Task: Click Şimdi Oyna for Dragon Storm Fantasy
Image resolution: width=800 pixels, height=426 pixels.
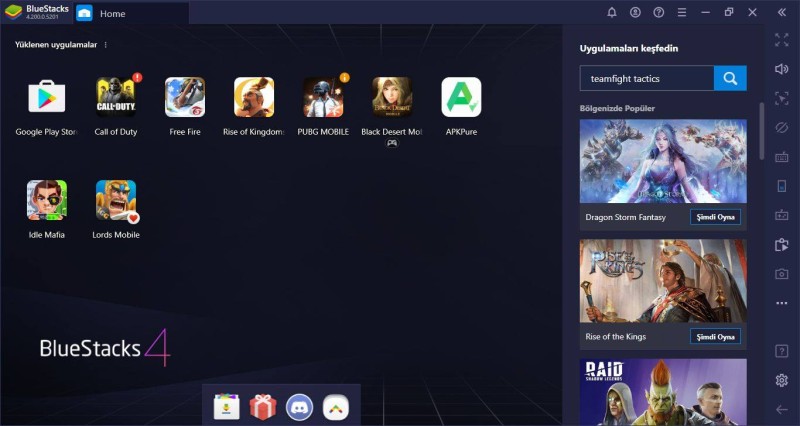Action: [715, 217]
